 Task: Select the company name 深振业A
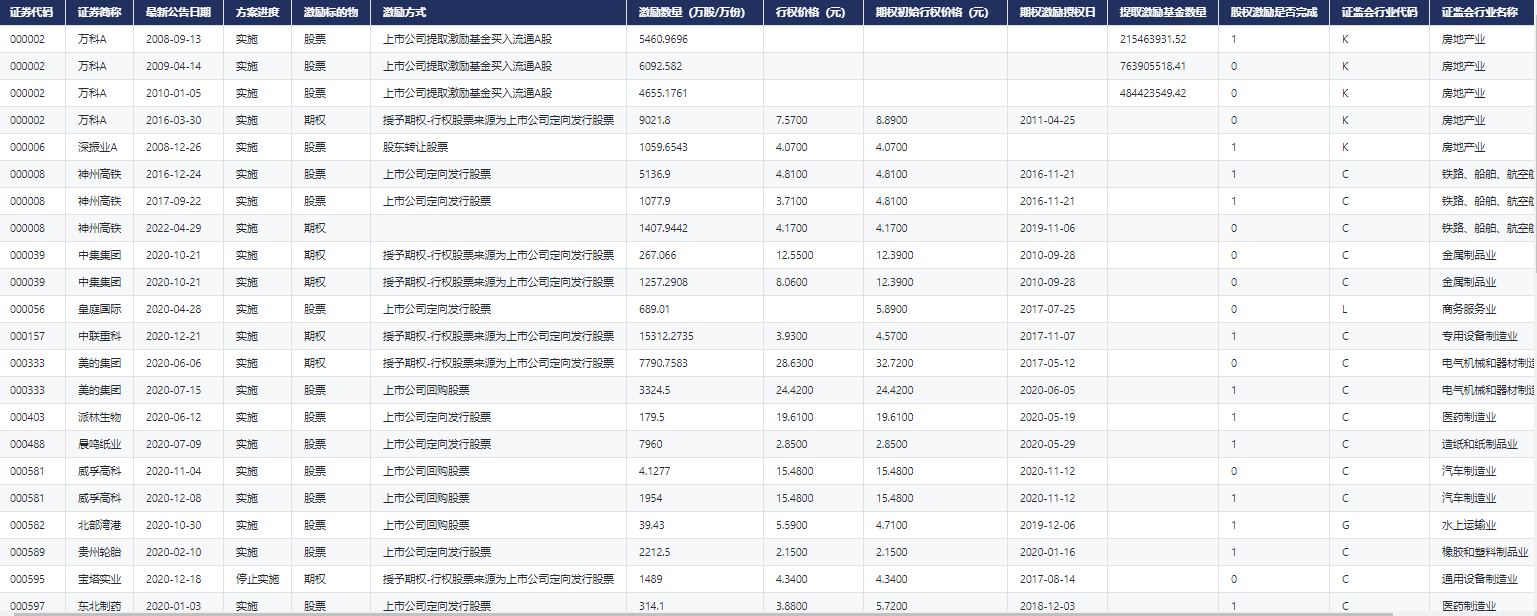click(x=97, y=147)
